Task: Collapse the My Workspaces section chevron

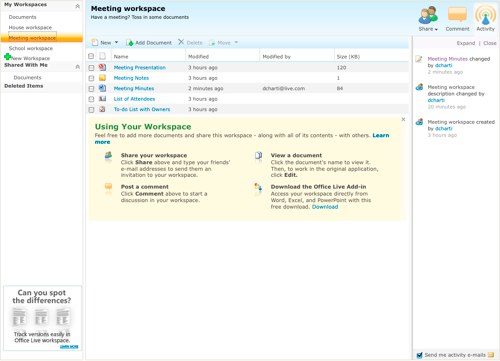Action: pyautogui.click(x=77, y=6)
